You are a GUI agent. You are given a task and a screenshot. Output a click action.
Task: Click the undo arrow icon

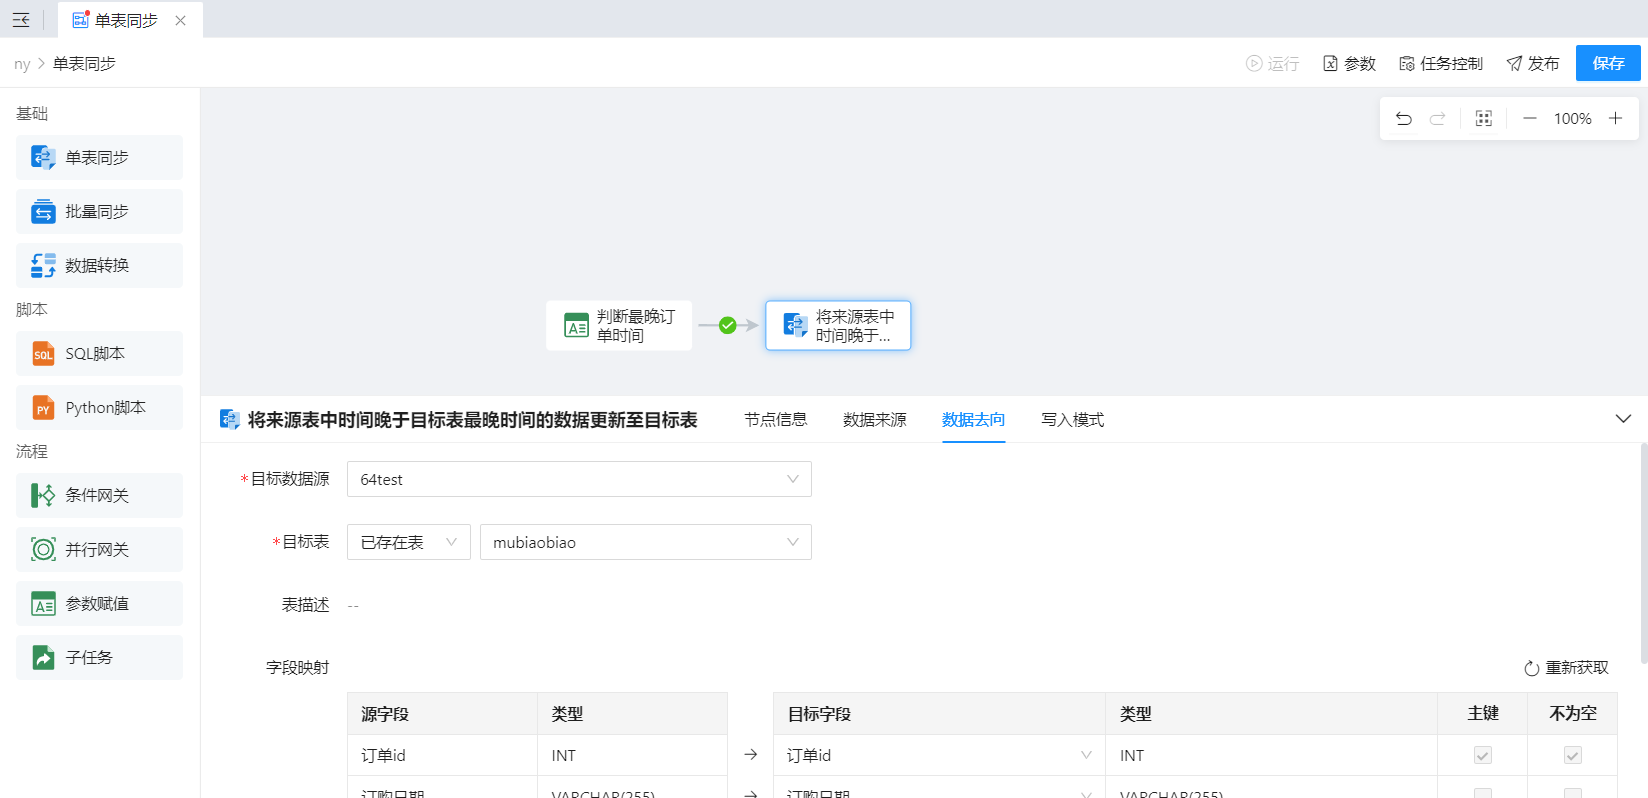(x=1403, y=118)
